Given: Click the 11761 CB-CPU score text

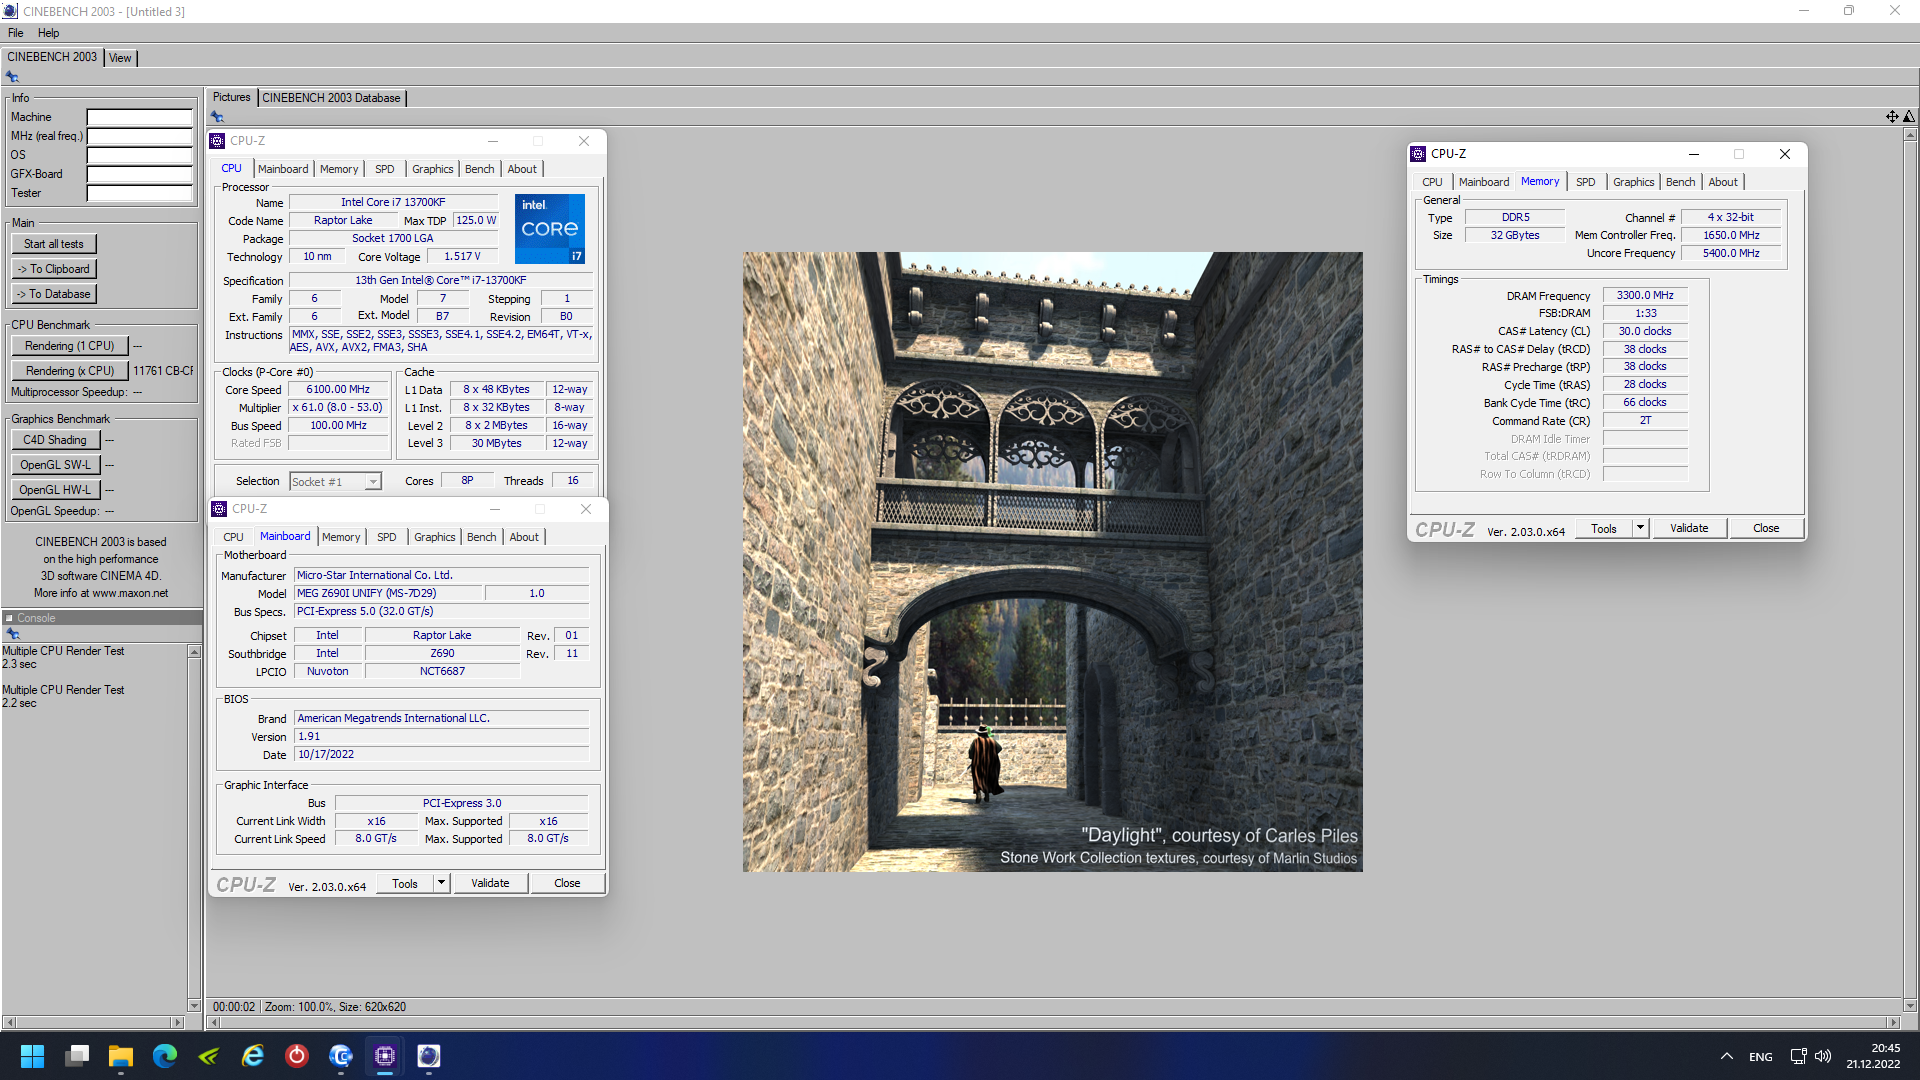Looking at the screenshot, I should click(163, 371).
